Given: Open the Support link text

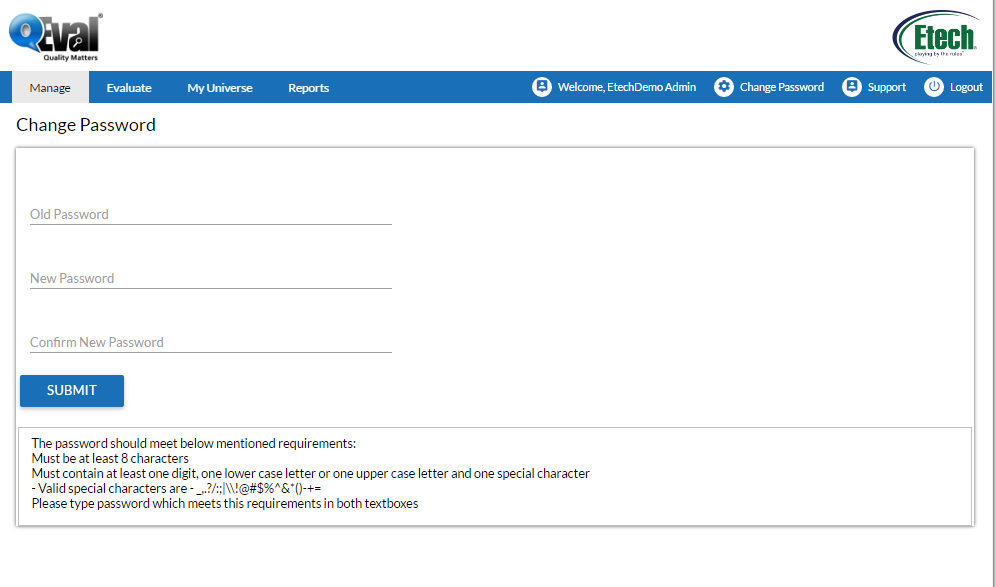Looking at the screenshot, I should point(887,88).
